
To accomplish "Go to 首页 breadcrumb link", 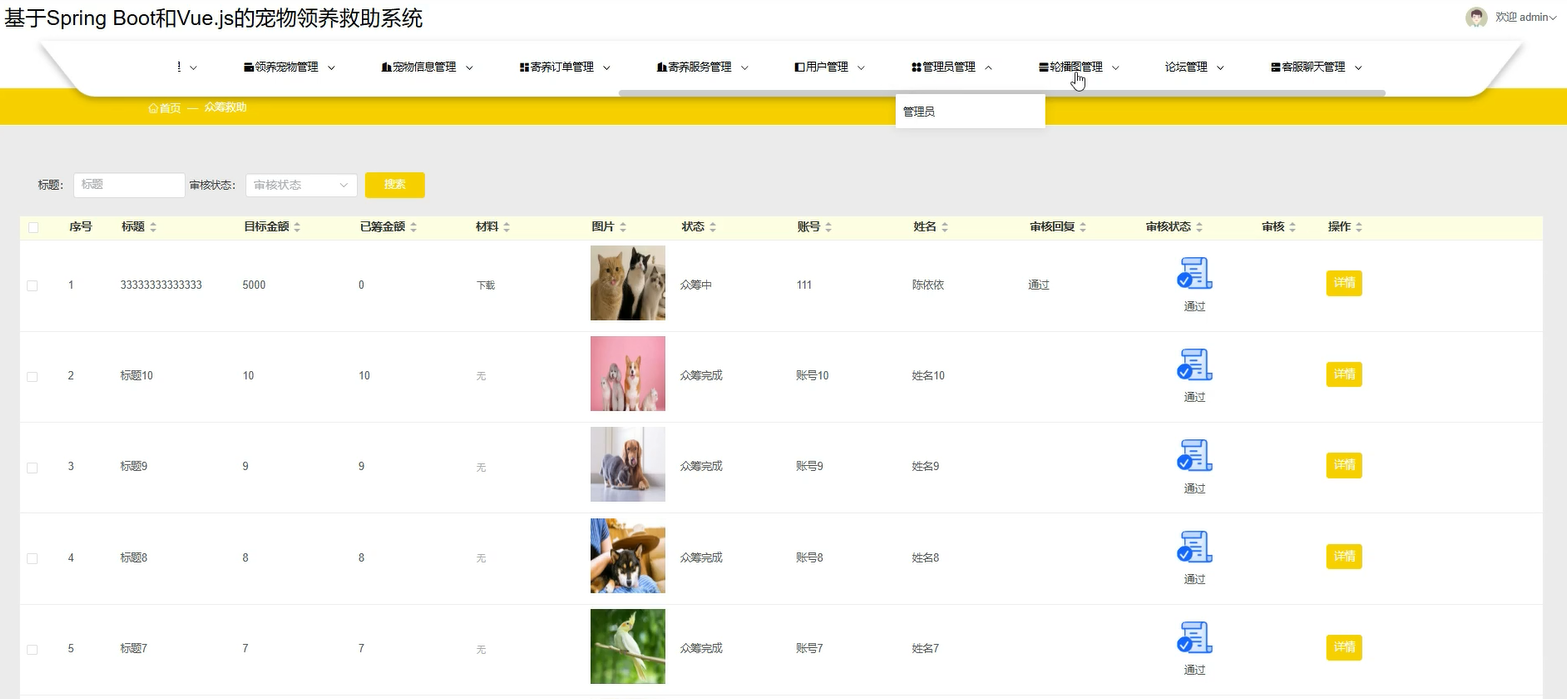I will (170, 108).
